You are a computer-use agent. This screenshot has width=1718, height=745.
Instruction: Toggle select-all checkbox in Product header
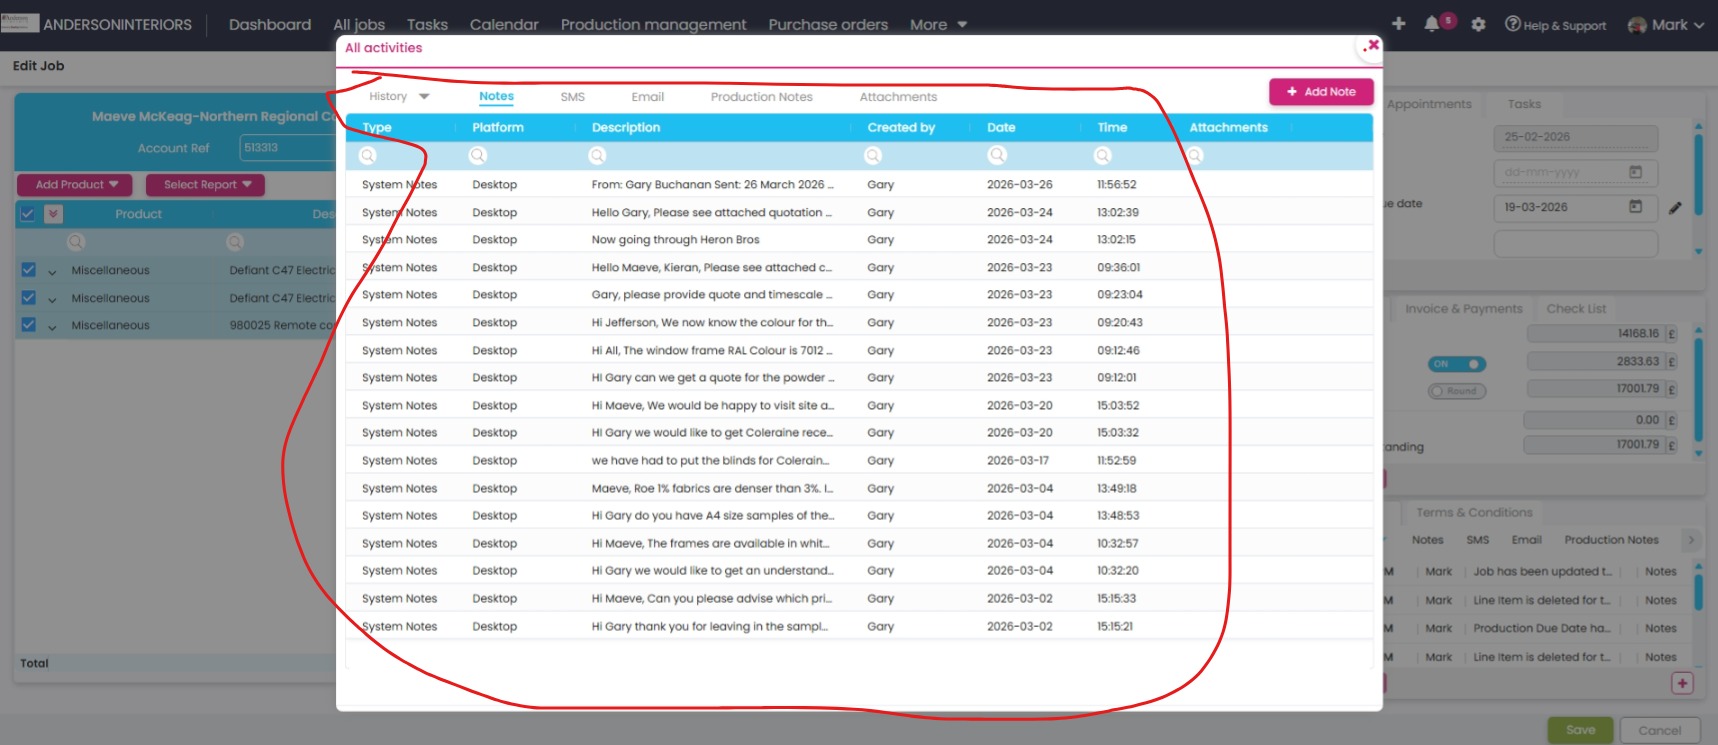pos(28,214)
